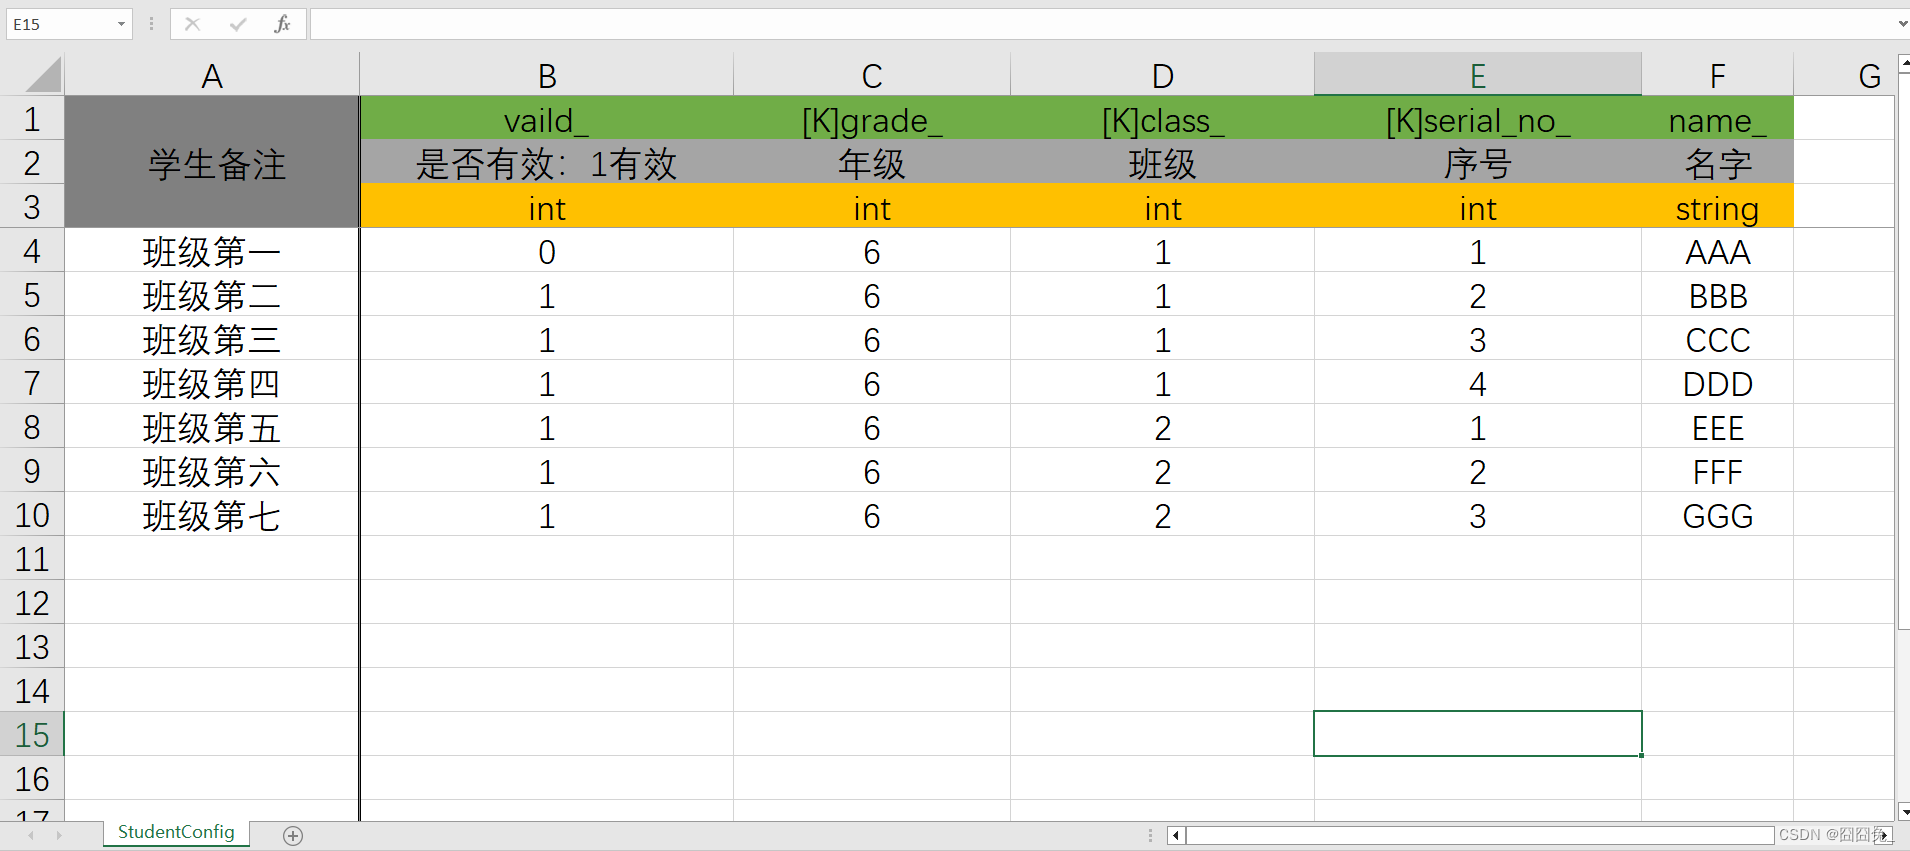Click the 'GGG' name cell
The height and width of the screenshot is (851, 1910).
pyautogui.click(x=1717, y=515)
